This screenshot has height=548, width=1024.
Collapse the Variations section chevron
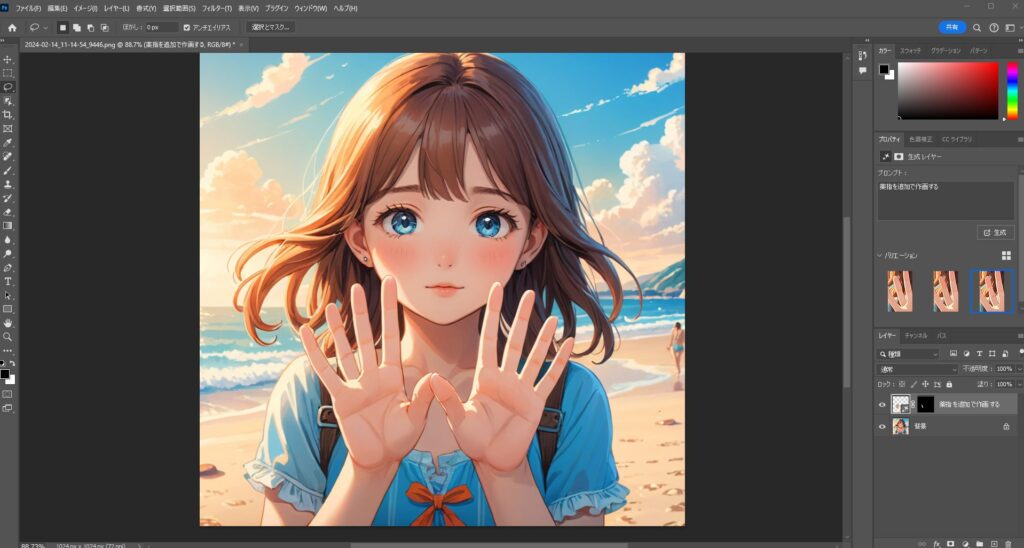pyautogui.click(x=880, y=255)
